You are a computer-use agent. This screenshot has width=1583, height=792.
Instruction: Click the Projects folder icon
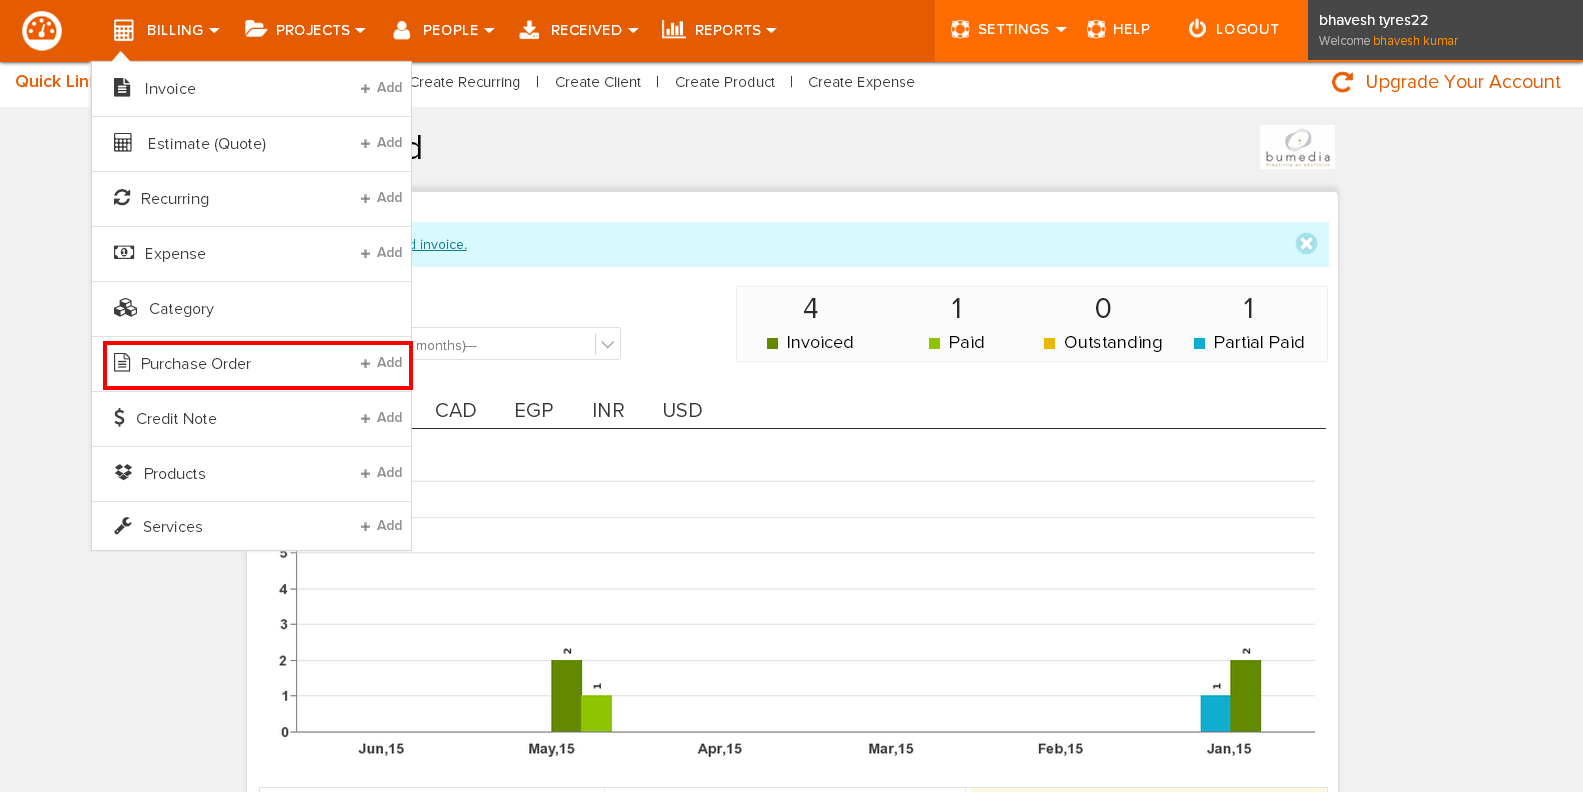tap(256, 29)
